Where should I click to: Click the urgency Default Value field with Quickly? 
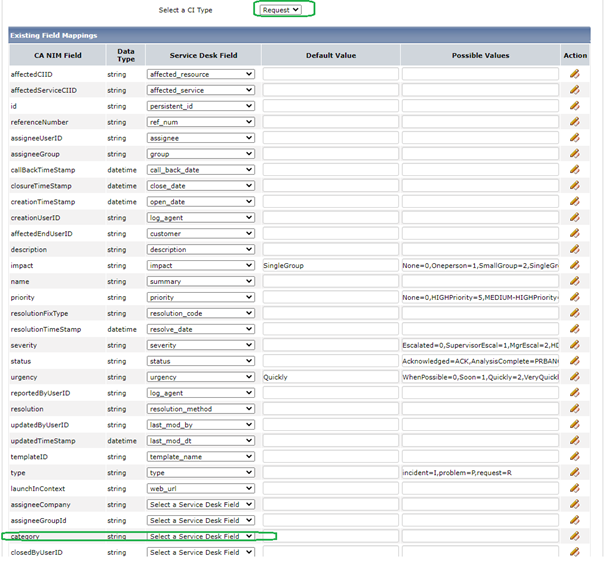(330, 377)
